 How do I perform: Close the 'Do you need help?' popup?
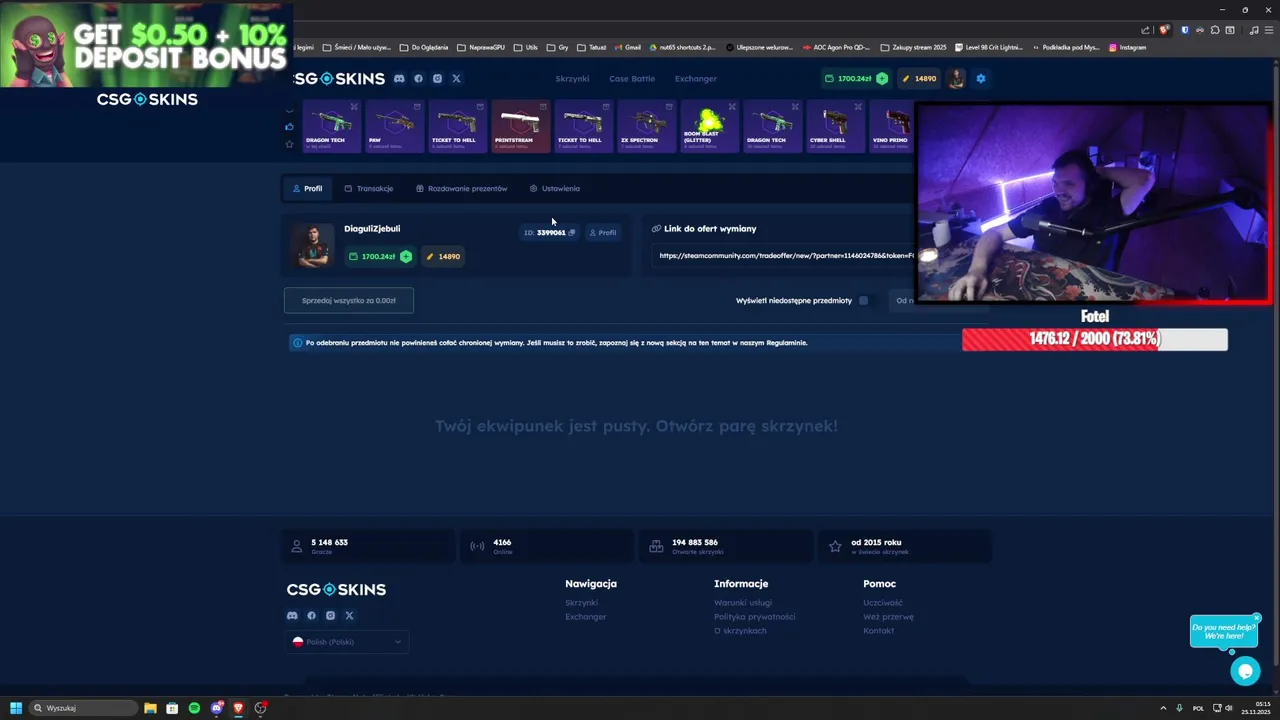coord(1257,617)
